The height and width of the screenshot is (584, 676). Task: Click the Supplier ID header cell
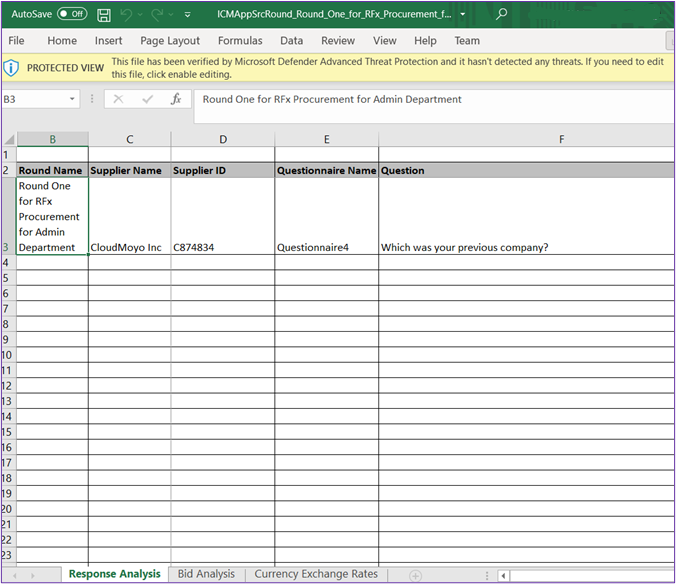coord(222,170)
